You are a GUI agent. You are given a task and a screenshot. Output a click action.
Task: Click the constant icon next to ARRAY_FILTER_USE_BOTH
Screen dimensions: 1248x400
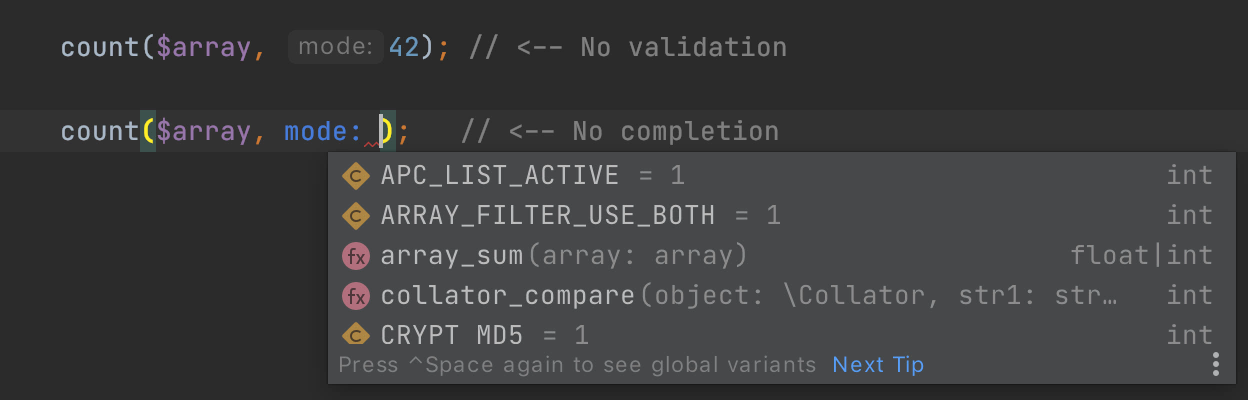click(x=355, y=215)
